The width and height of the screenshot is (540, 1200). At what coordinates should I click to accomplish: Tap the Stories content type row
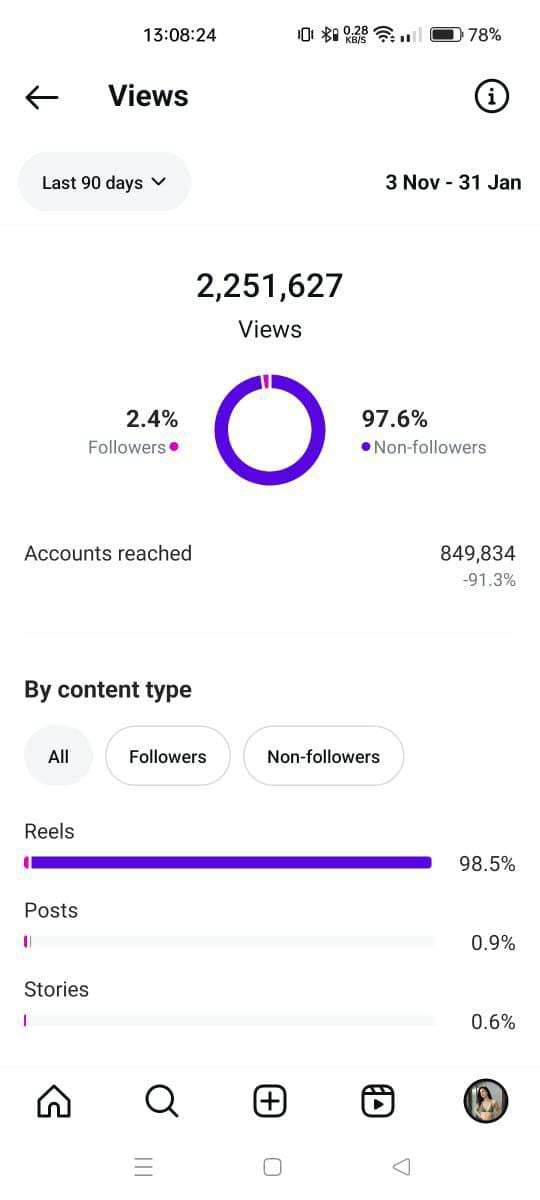pyautogui.click(x=270, y=1005)
